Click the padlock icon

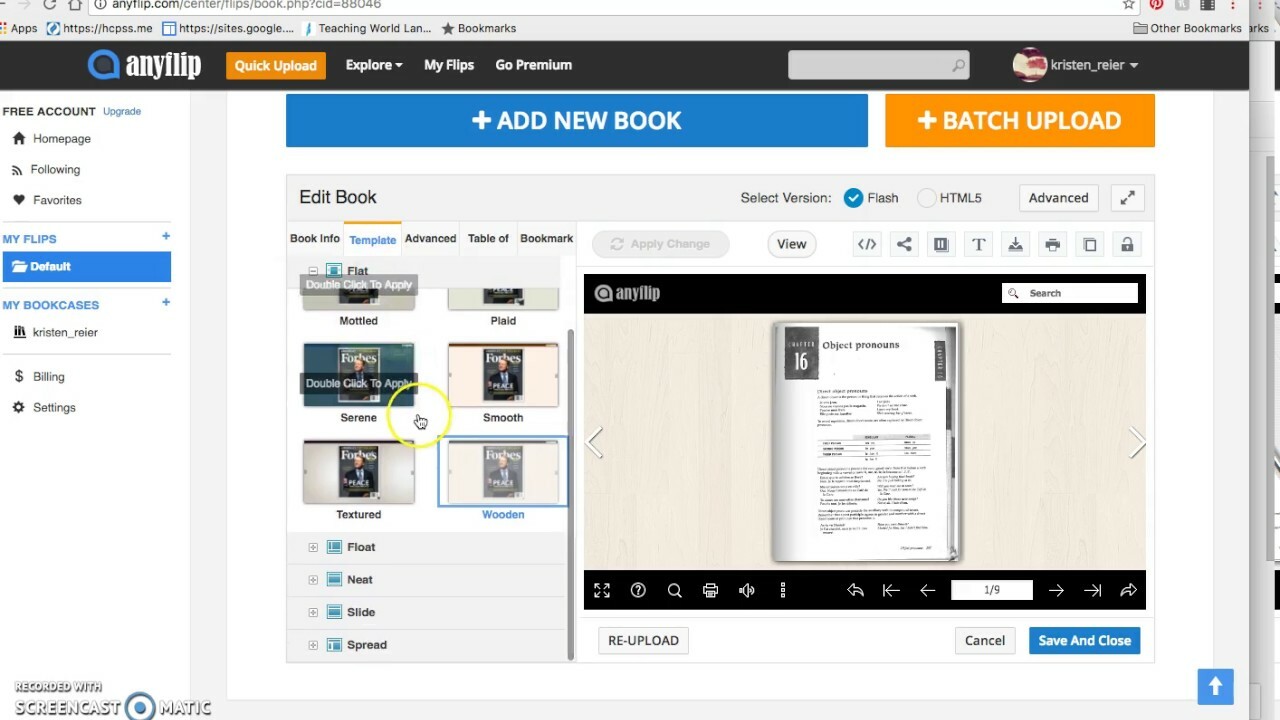click(1127, 244)
